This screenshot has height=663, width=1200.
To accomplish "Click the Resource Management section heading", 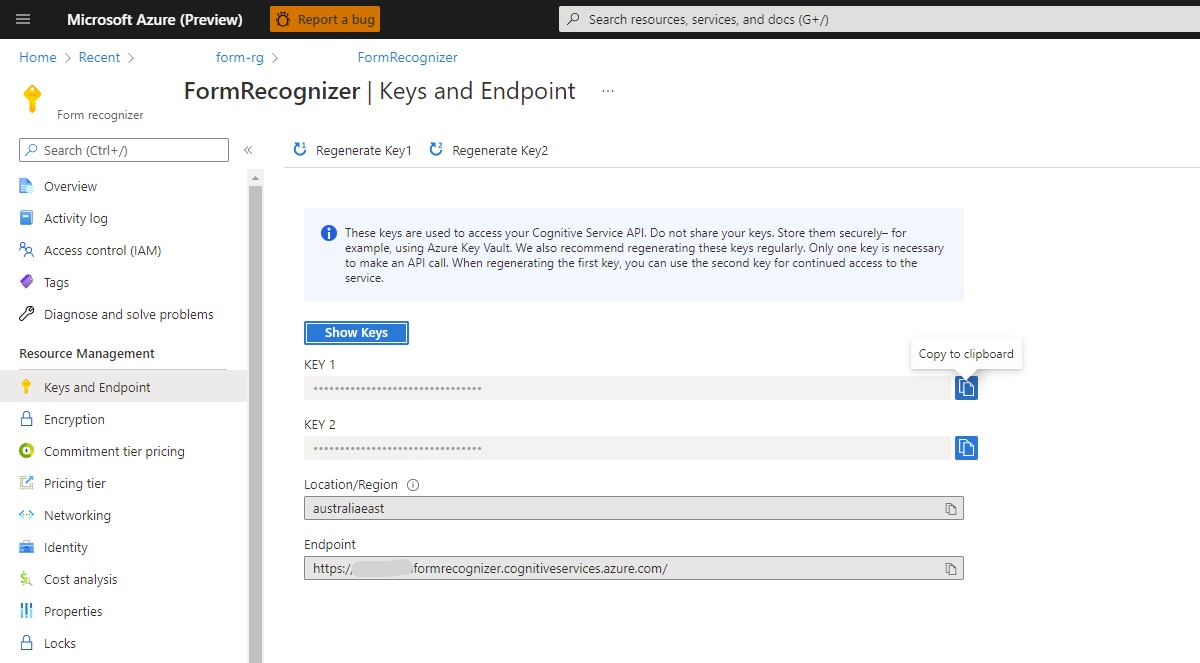I will (x=87, y=353).
